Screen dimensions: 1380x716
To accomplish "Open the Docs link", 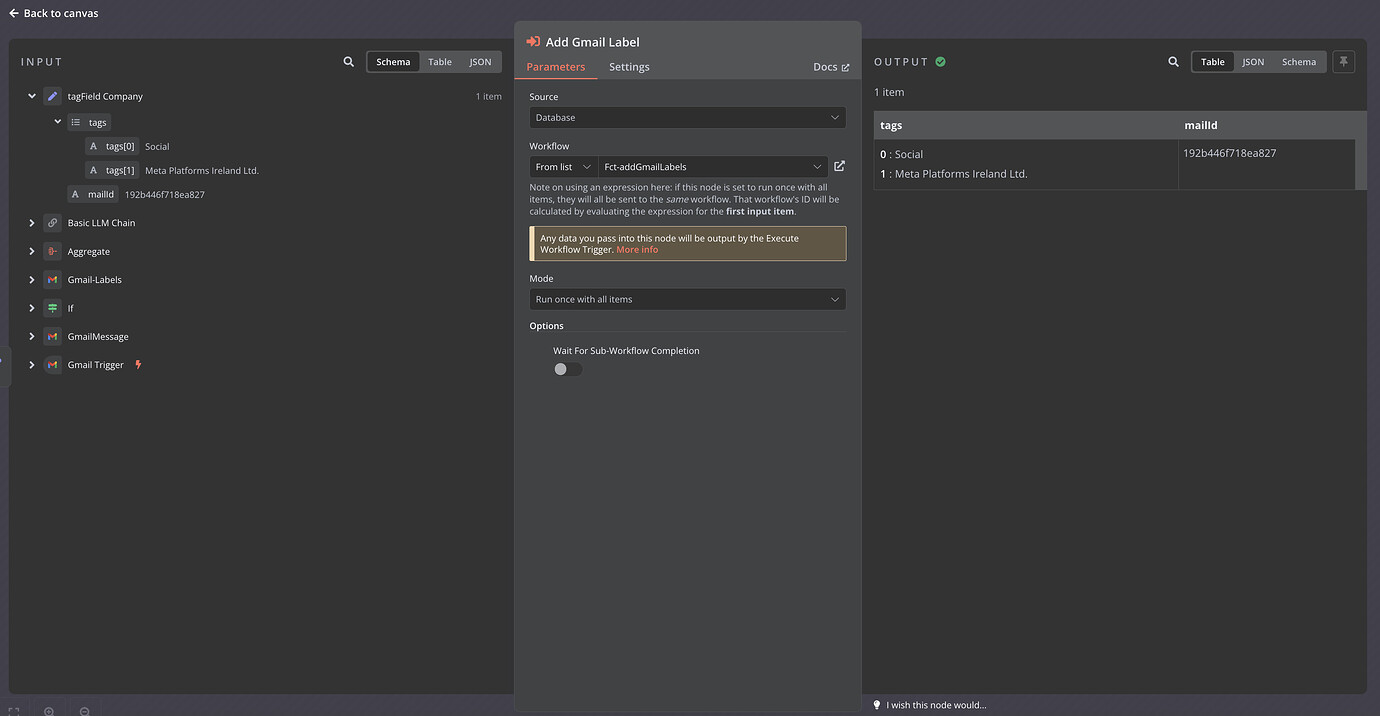I will (831, 66).
